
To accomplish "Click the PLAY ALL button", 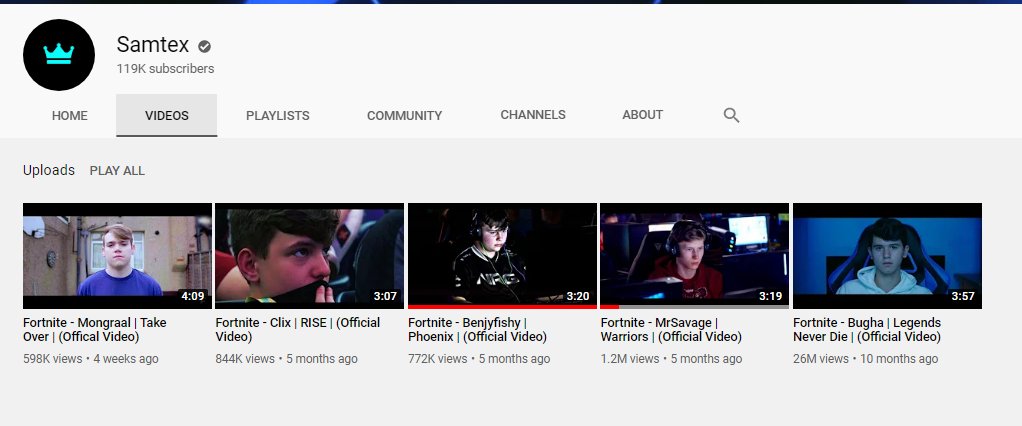I will click(117, 171).
